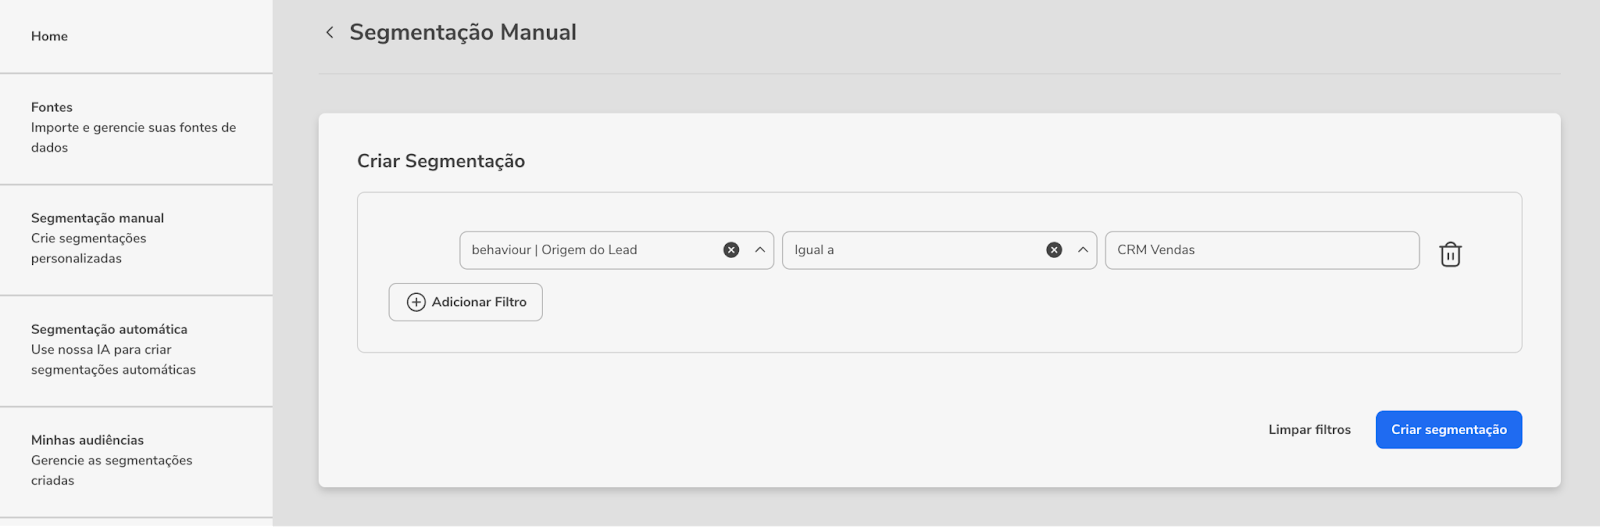Click the 'Criar Segmentação' card heading
Viewport: 1600px width, 527px height.
coord(441,161)
